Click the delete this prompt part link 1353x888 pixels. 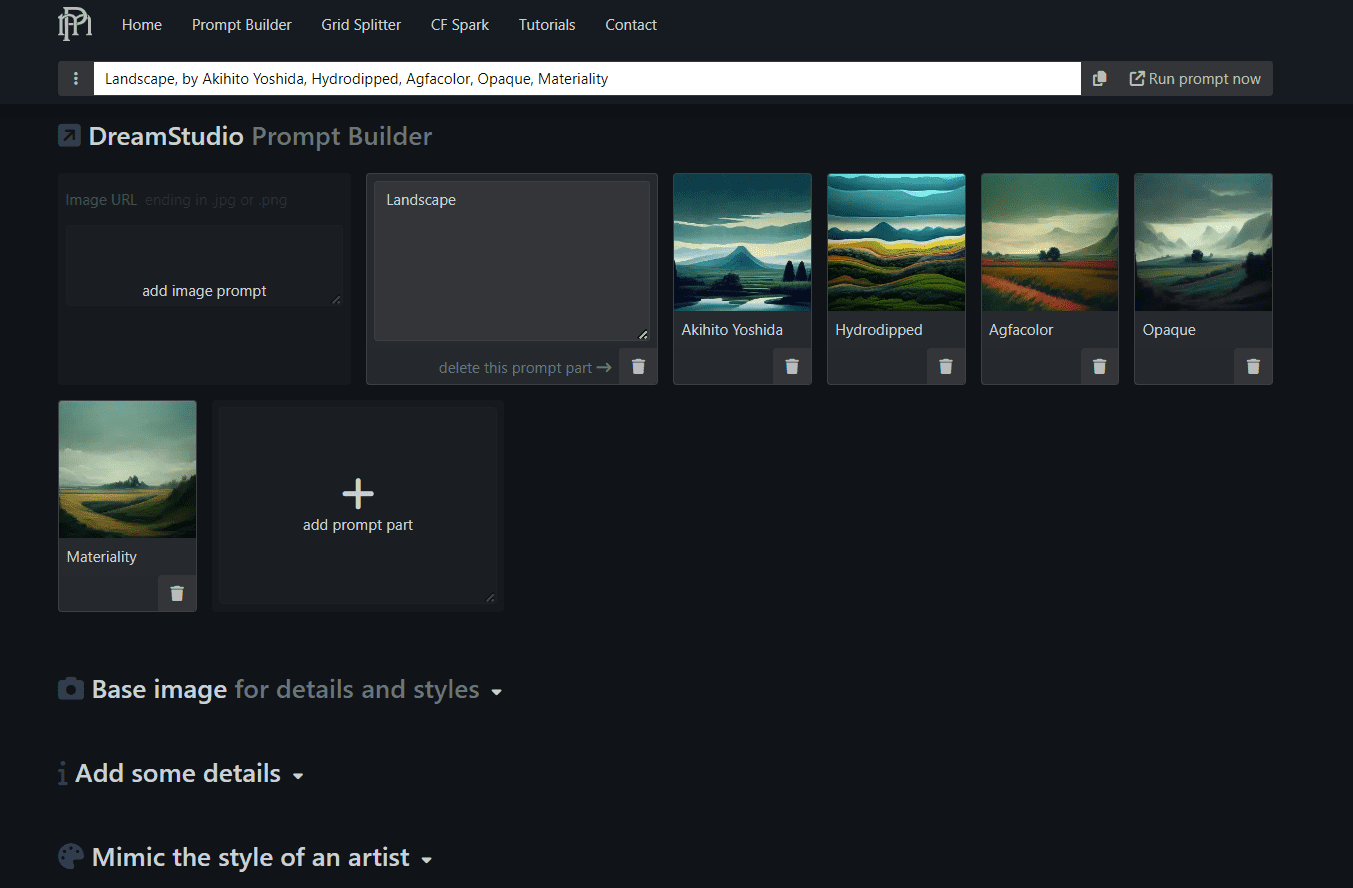515,367
